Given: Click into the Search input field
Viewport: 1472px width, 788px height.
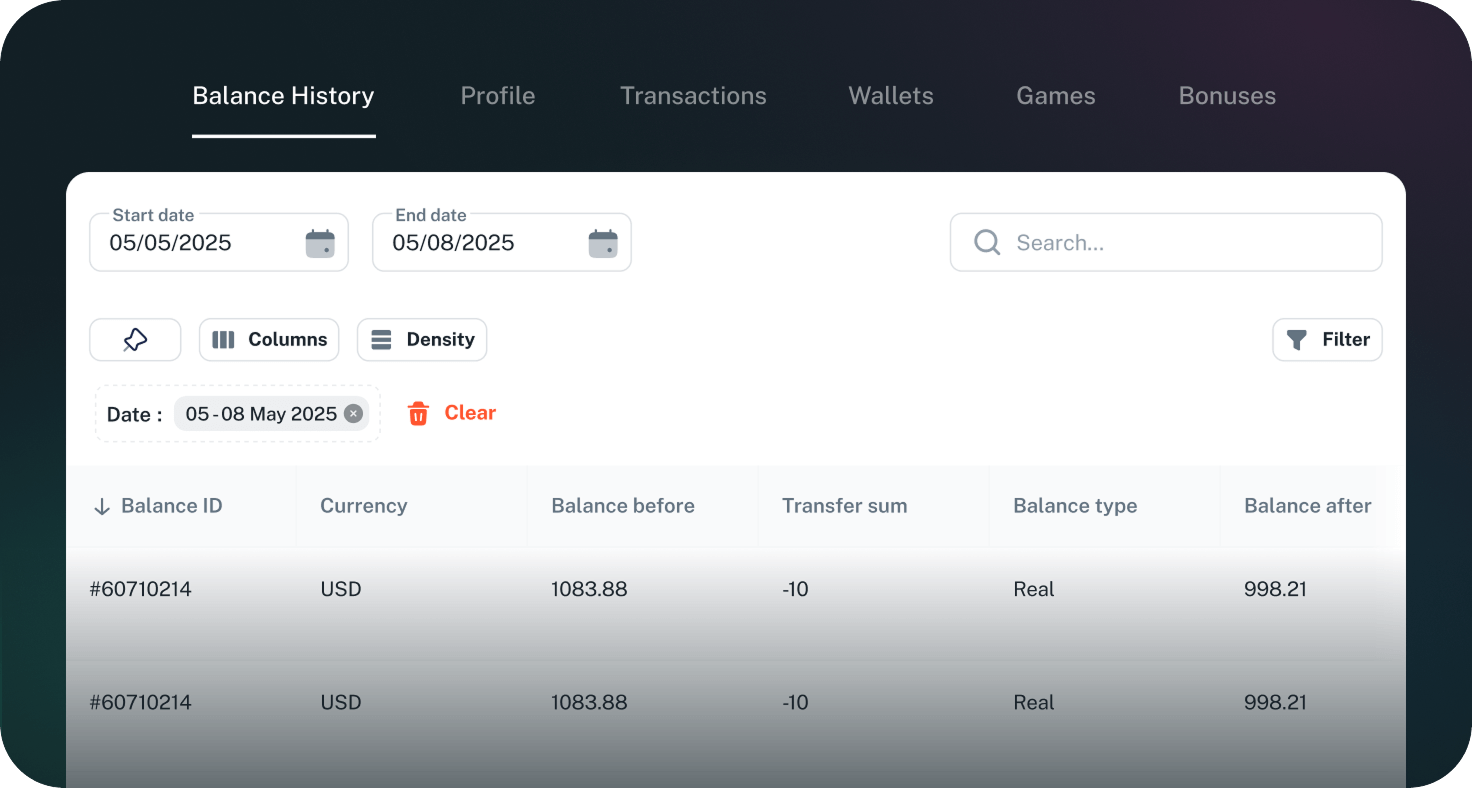Looking at the screenshot, I should pyautogui.click(x=1180, y=243).
